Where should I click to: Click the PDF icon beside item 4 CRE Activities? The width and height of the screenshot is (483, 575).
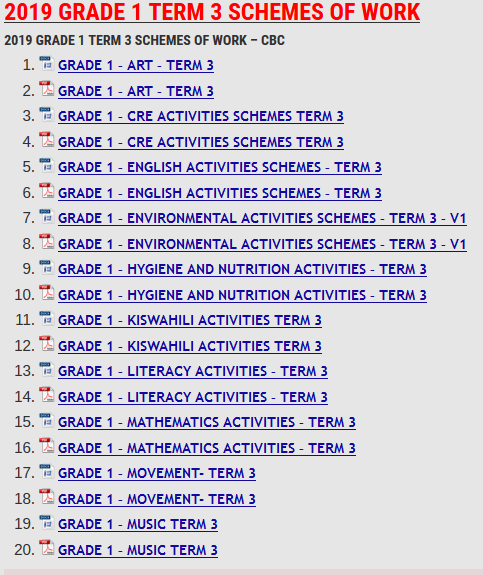pos(47,140)
